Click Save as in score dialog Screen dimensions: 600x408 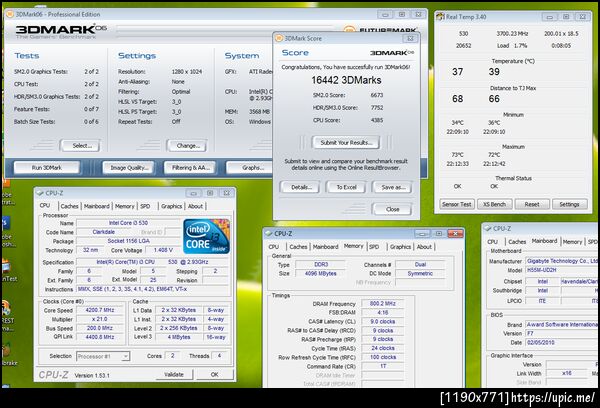pyautogui.click(x=392, y=187)
